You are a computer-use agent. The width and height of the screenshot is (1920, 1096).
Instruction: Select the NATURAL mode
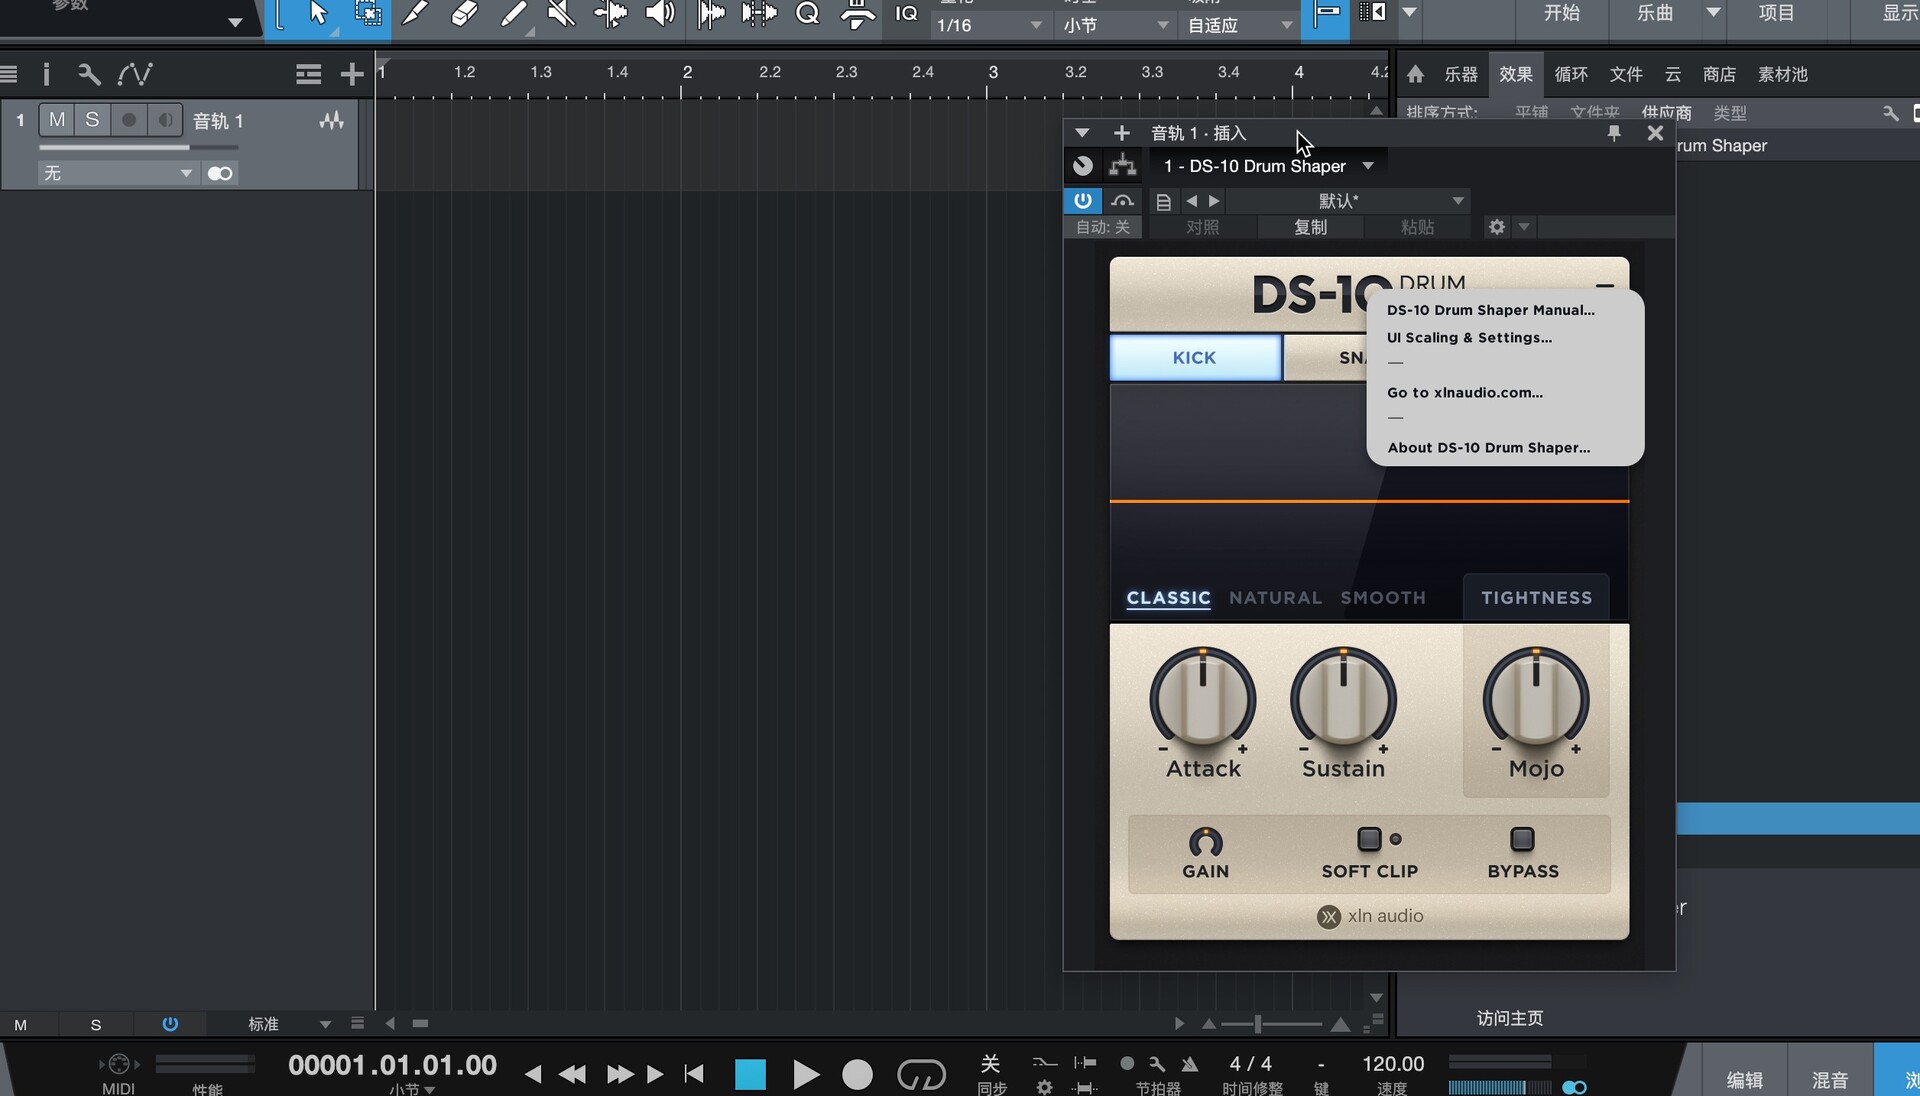pyautogui.click(x=1275, y=598)
